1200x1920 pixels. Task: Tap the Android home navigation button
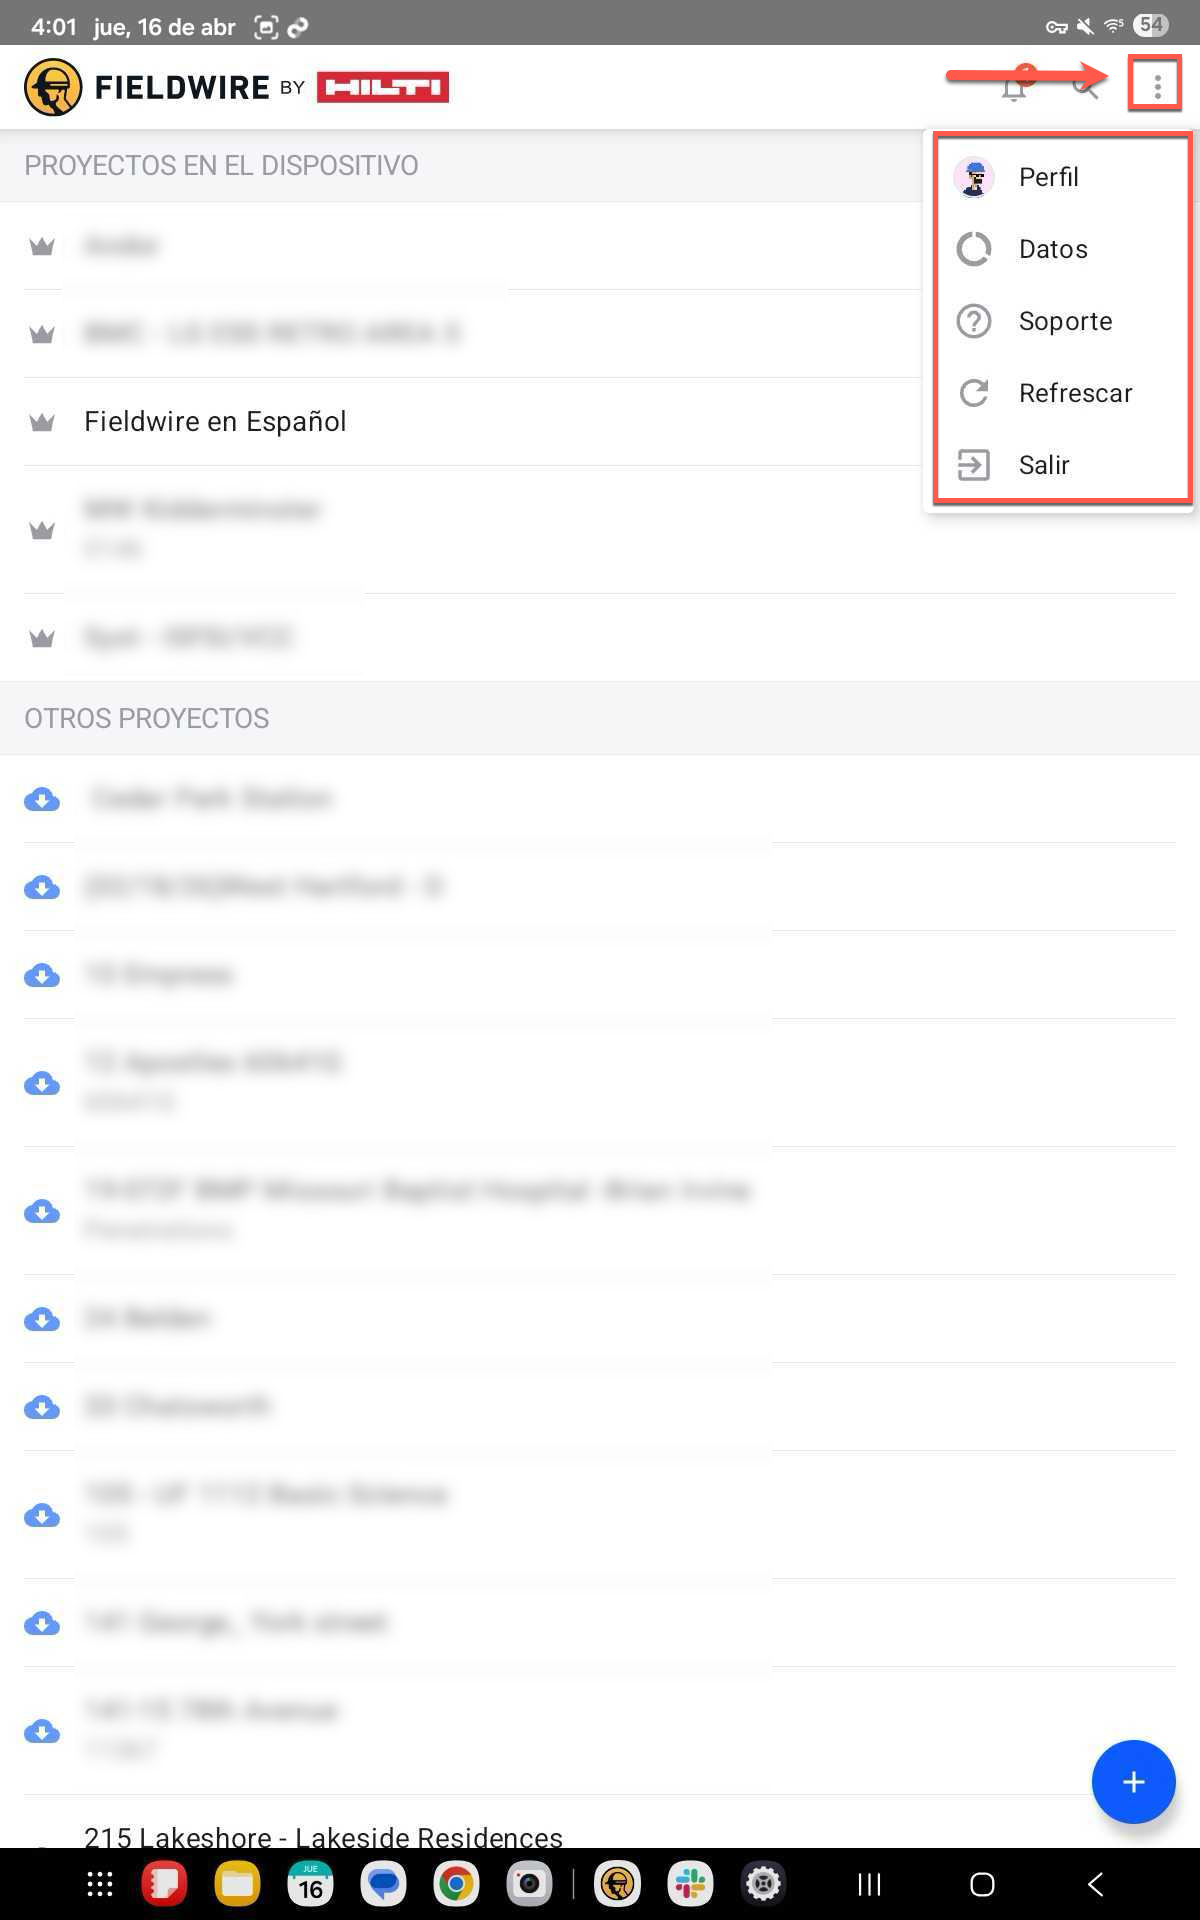click(982, 1885)
